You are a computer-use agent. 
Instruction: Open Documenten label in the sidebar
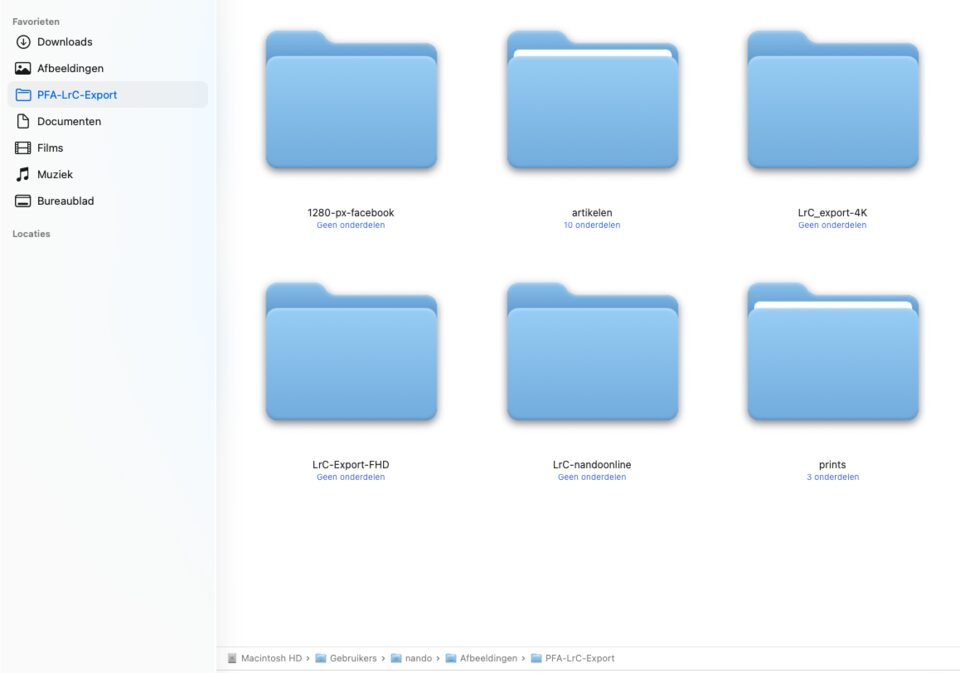(69, 121)
